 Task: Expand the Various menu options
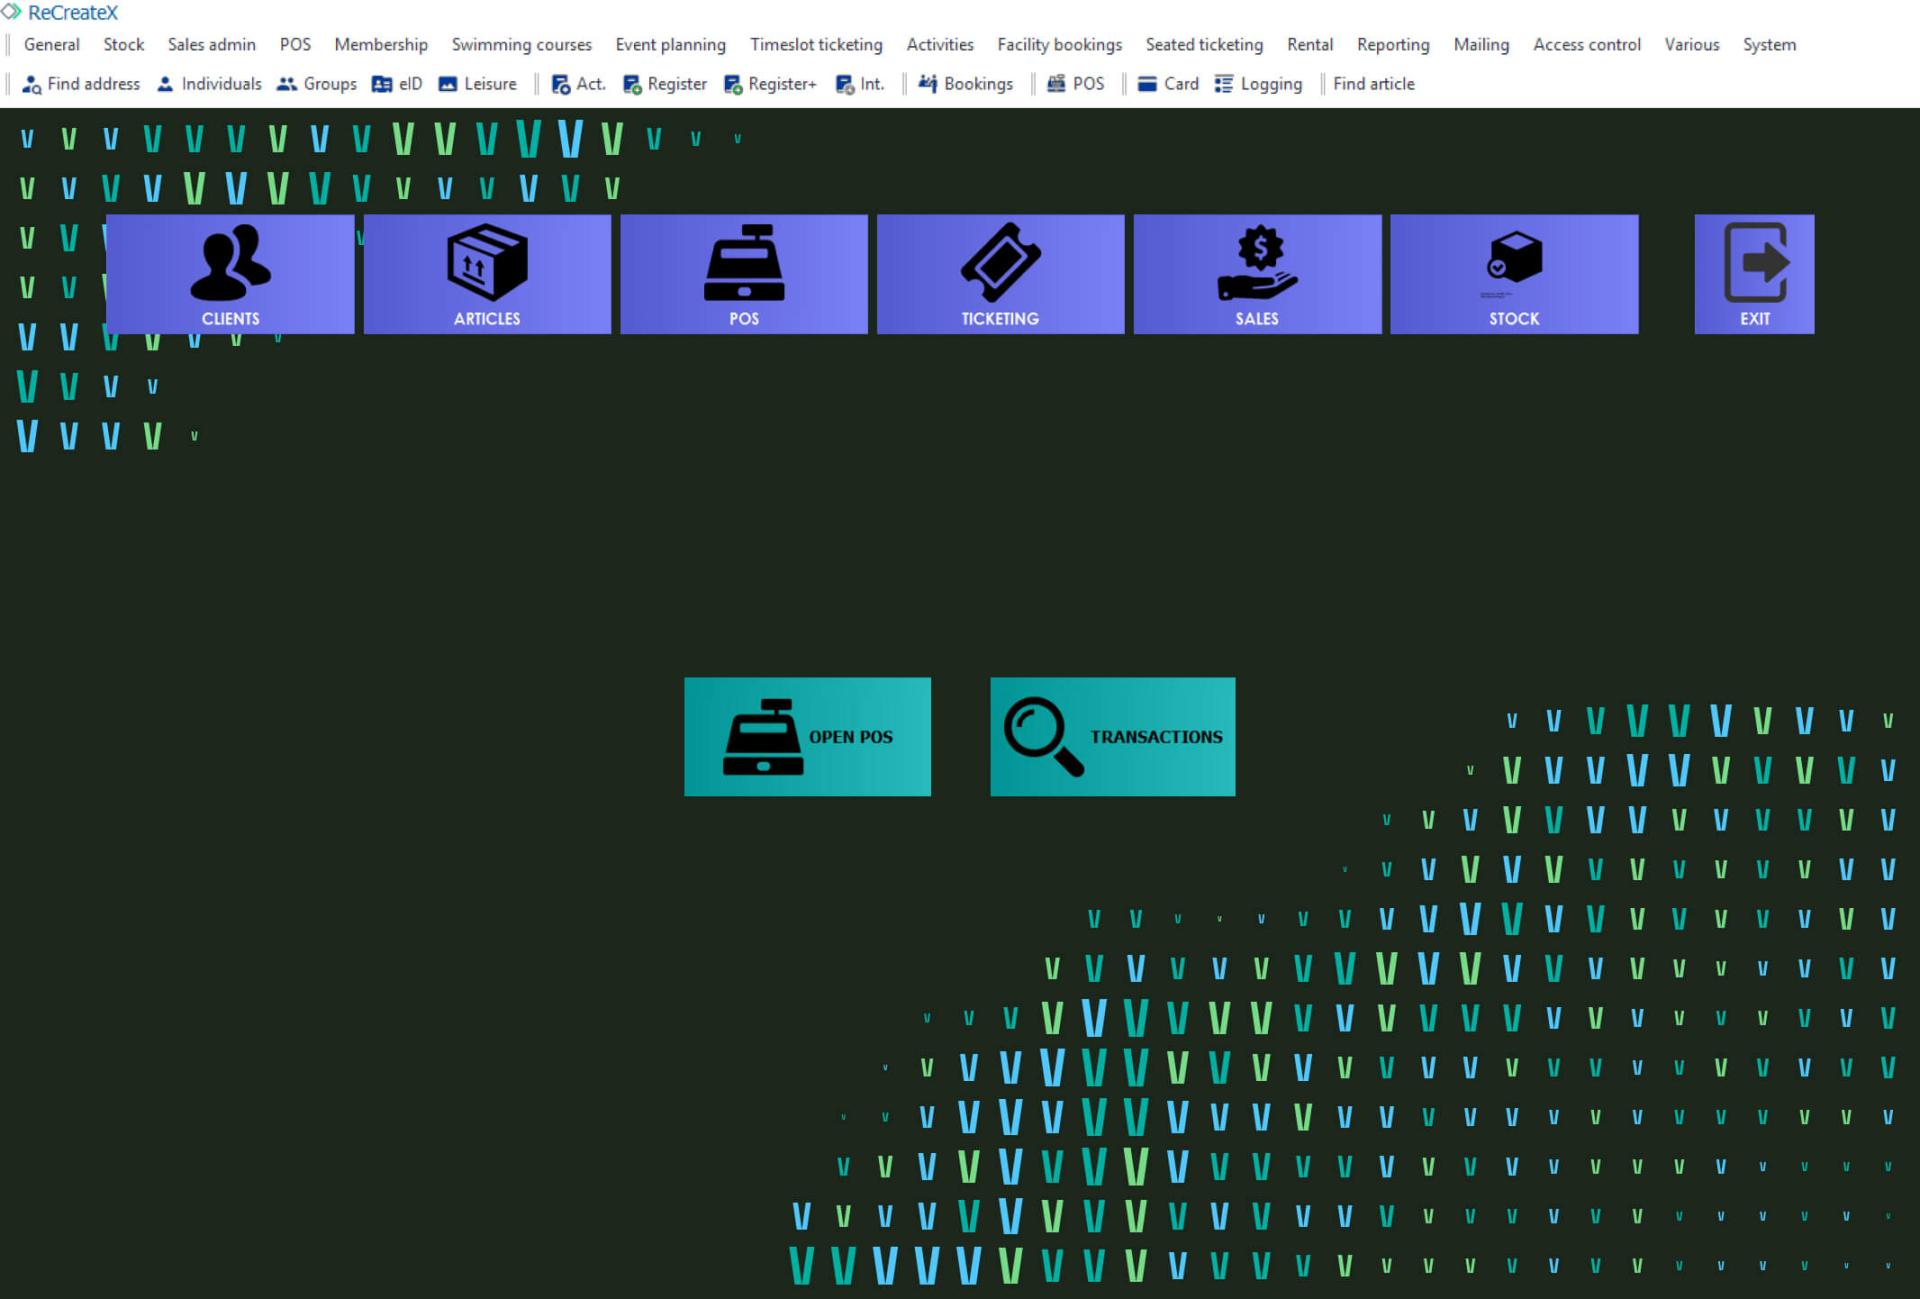click(x=1688, y=45)
